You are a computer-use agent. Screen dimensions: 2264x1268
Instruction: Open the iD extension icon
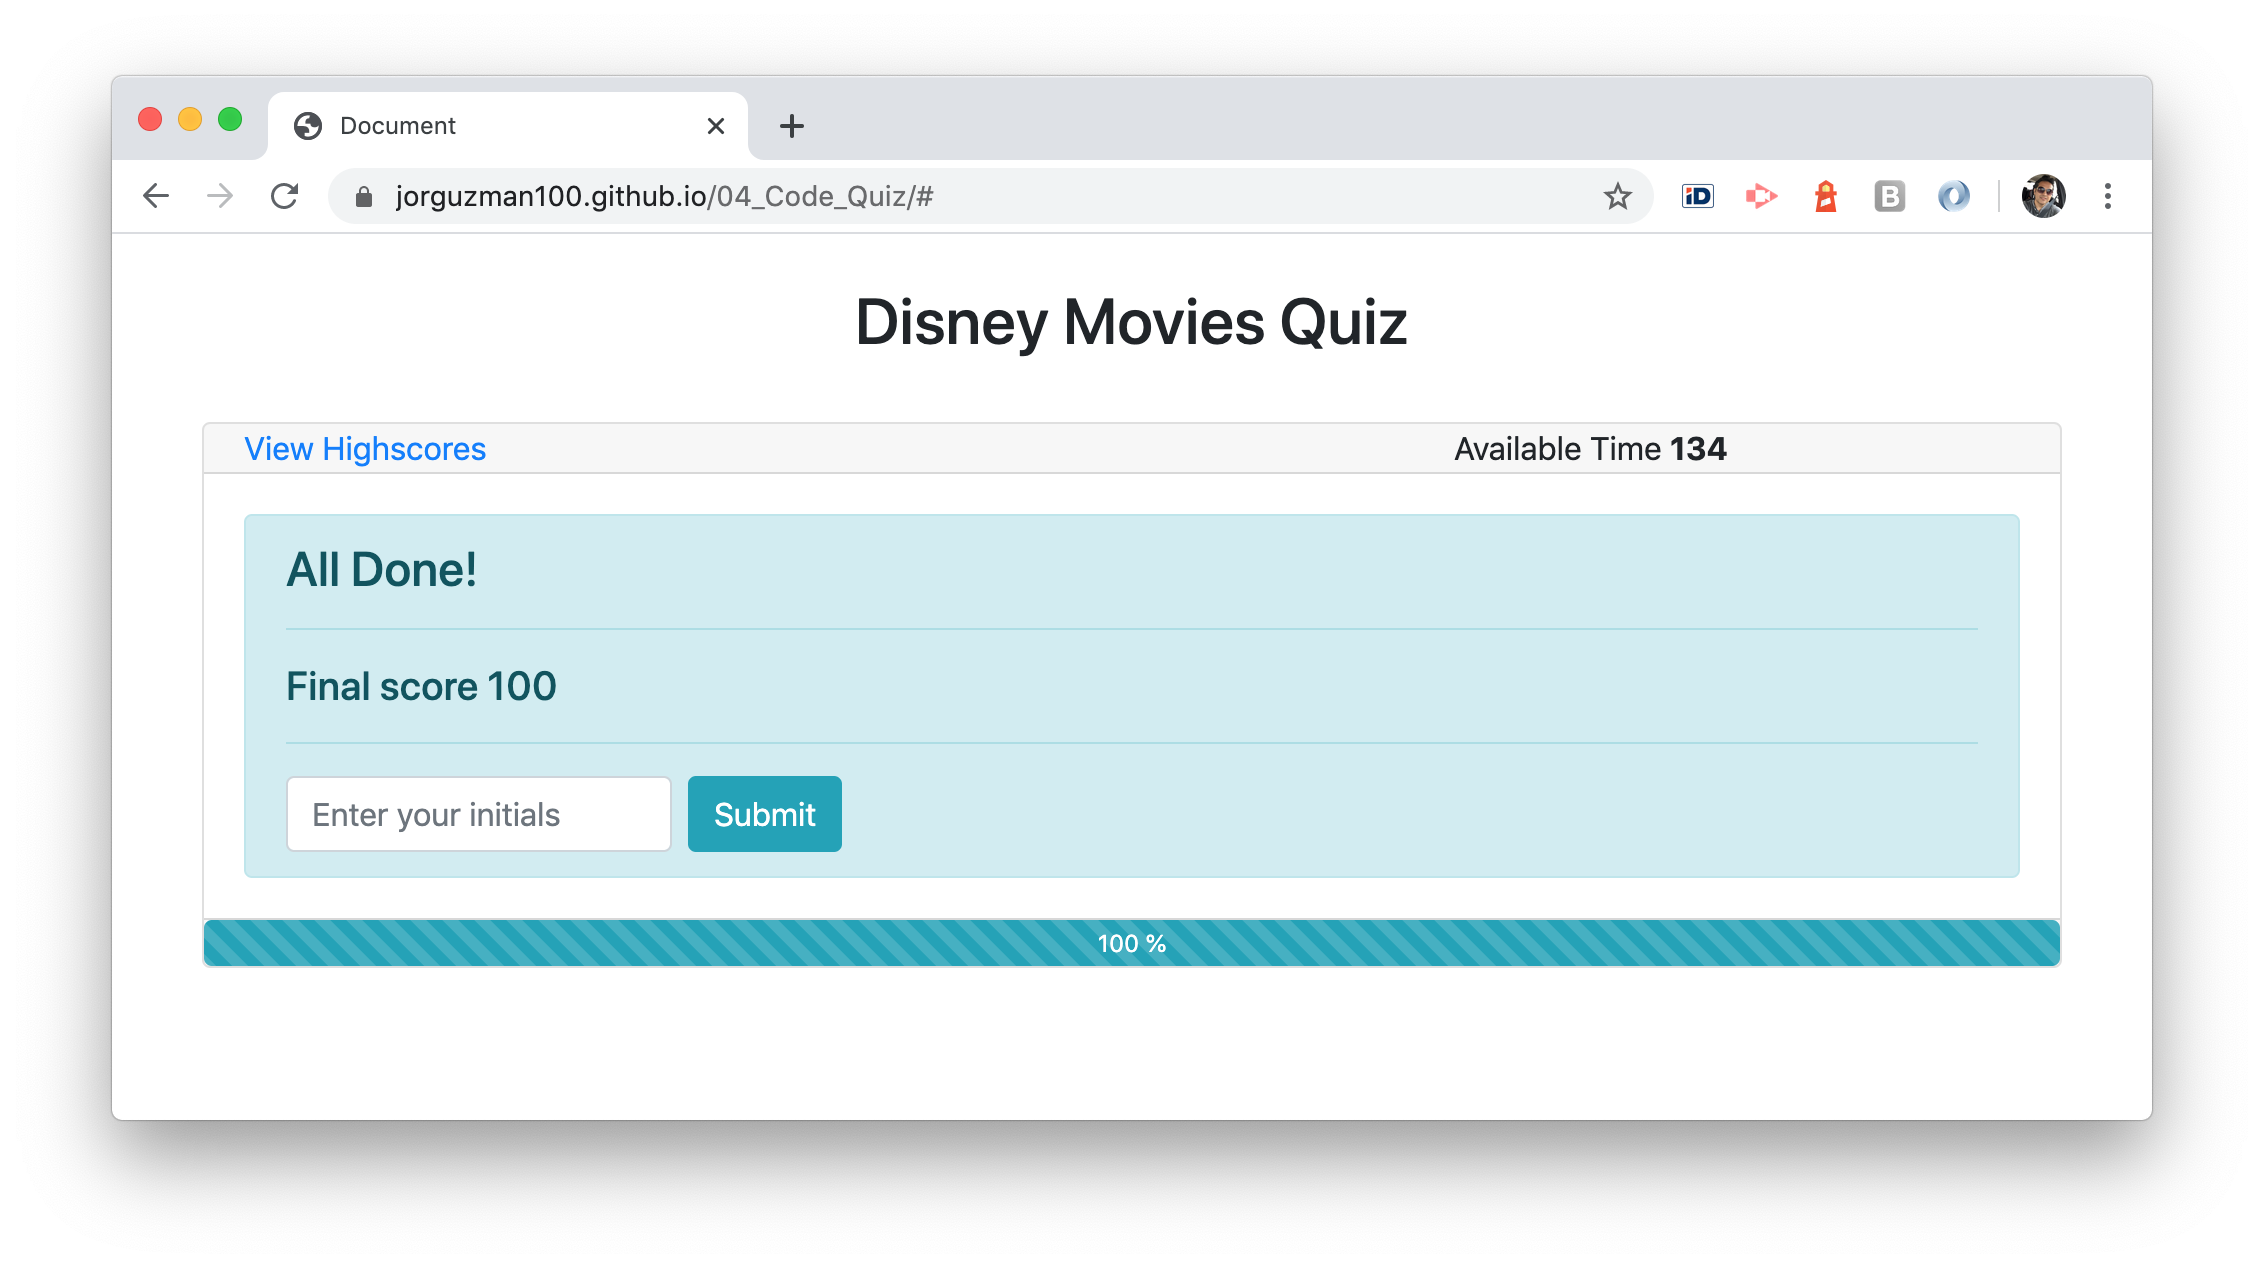[x=1697, y=196]
